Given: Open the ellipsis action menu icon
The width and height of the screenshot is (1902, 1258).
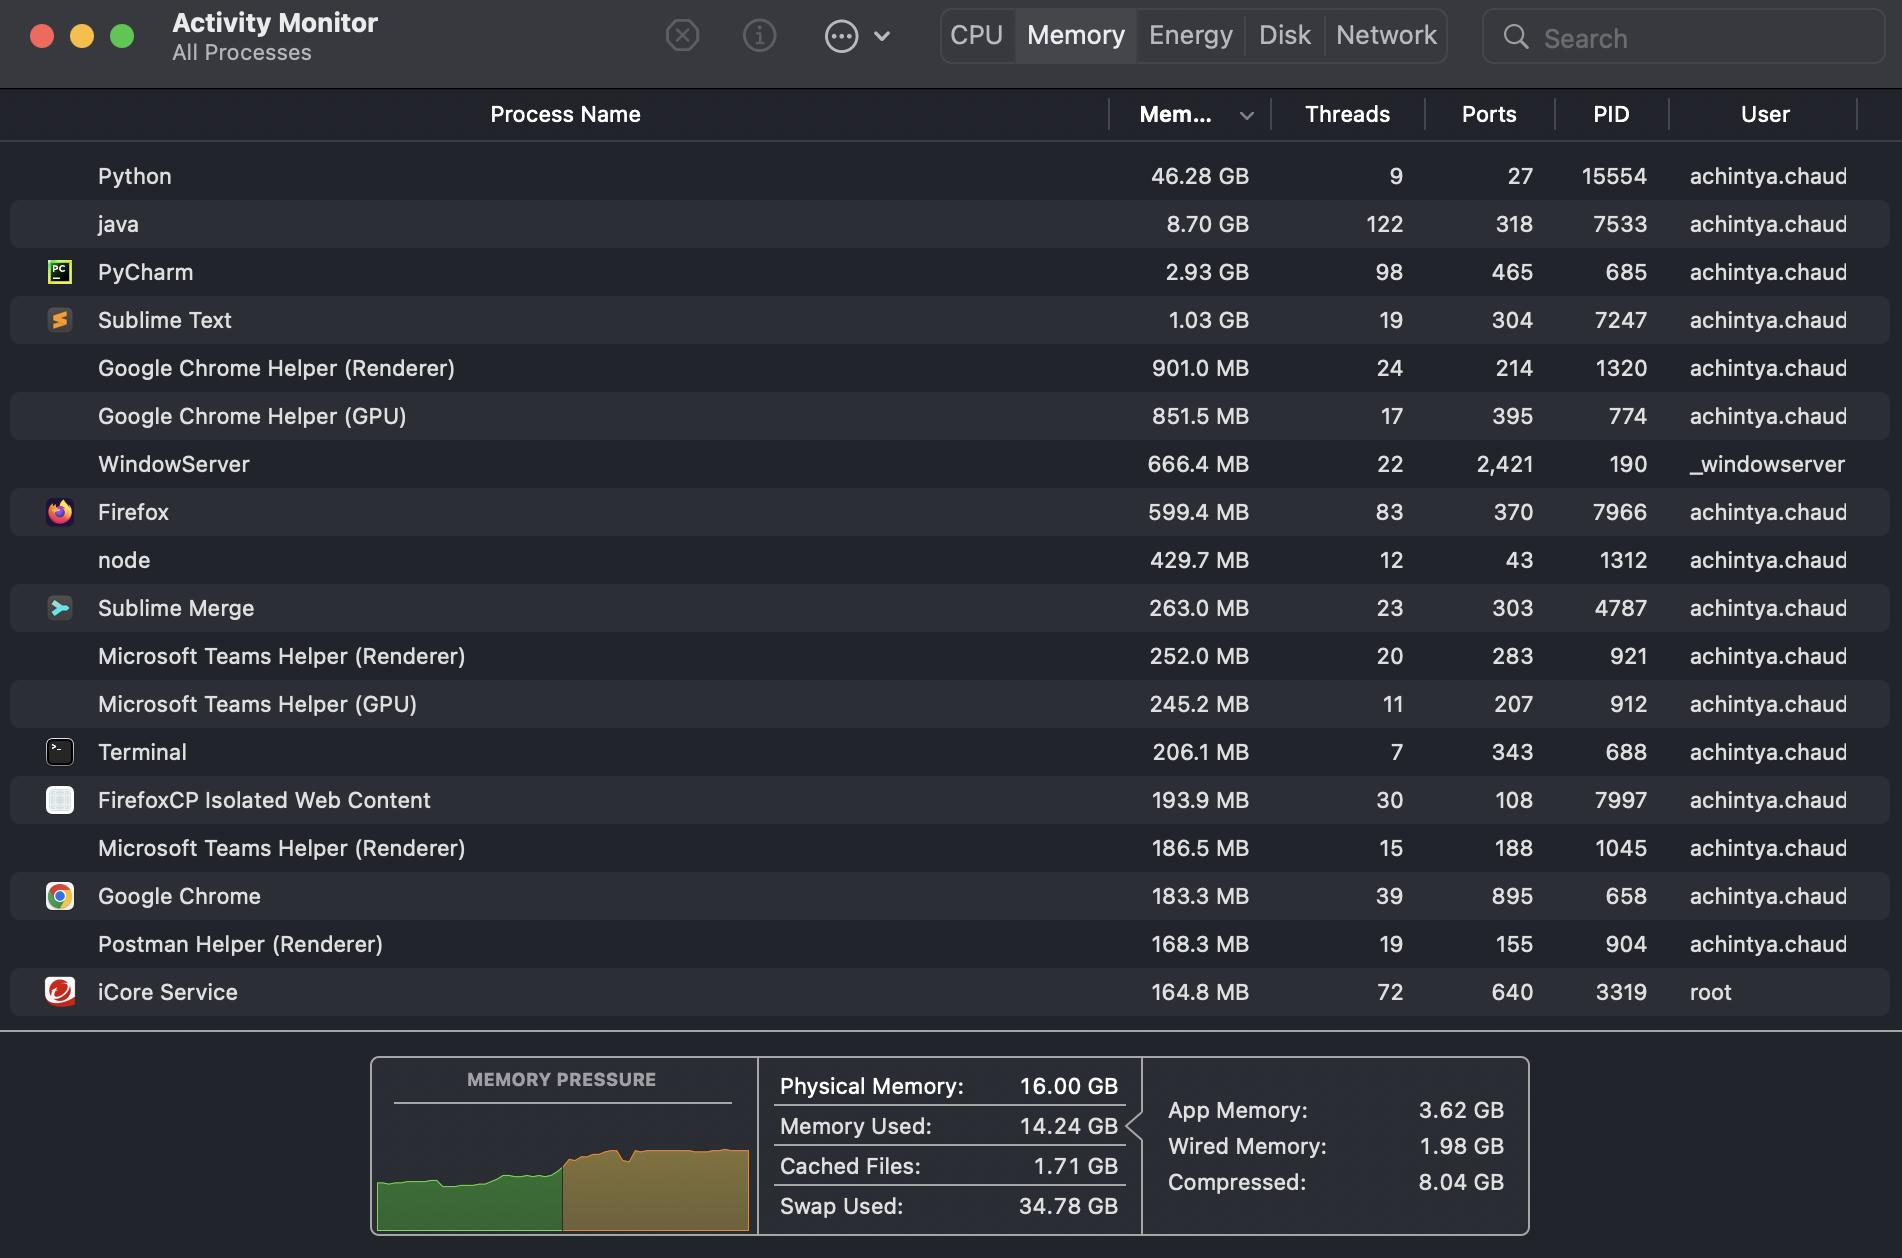Looking at the screenshot, I should click(841, 36).
